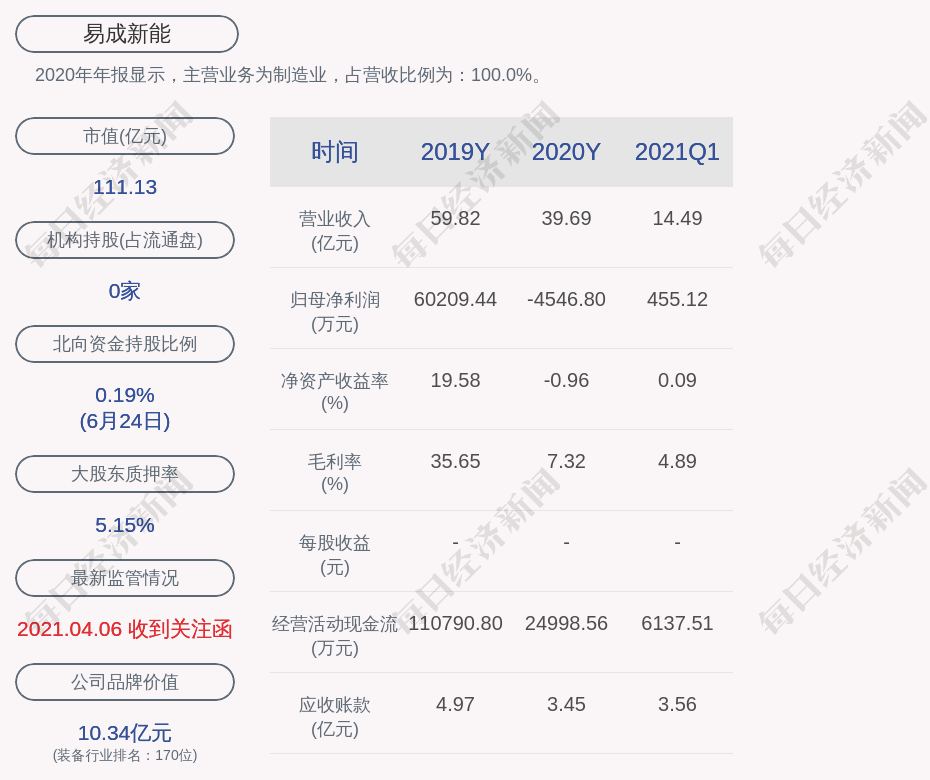The width and height of the screenshot is (930, 780).
Task: Select the 应收账款(亿元) row label
Action: pyautogui.click(x=335, y=716)
